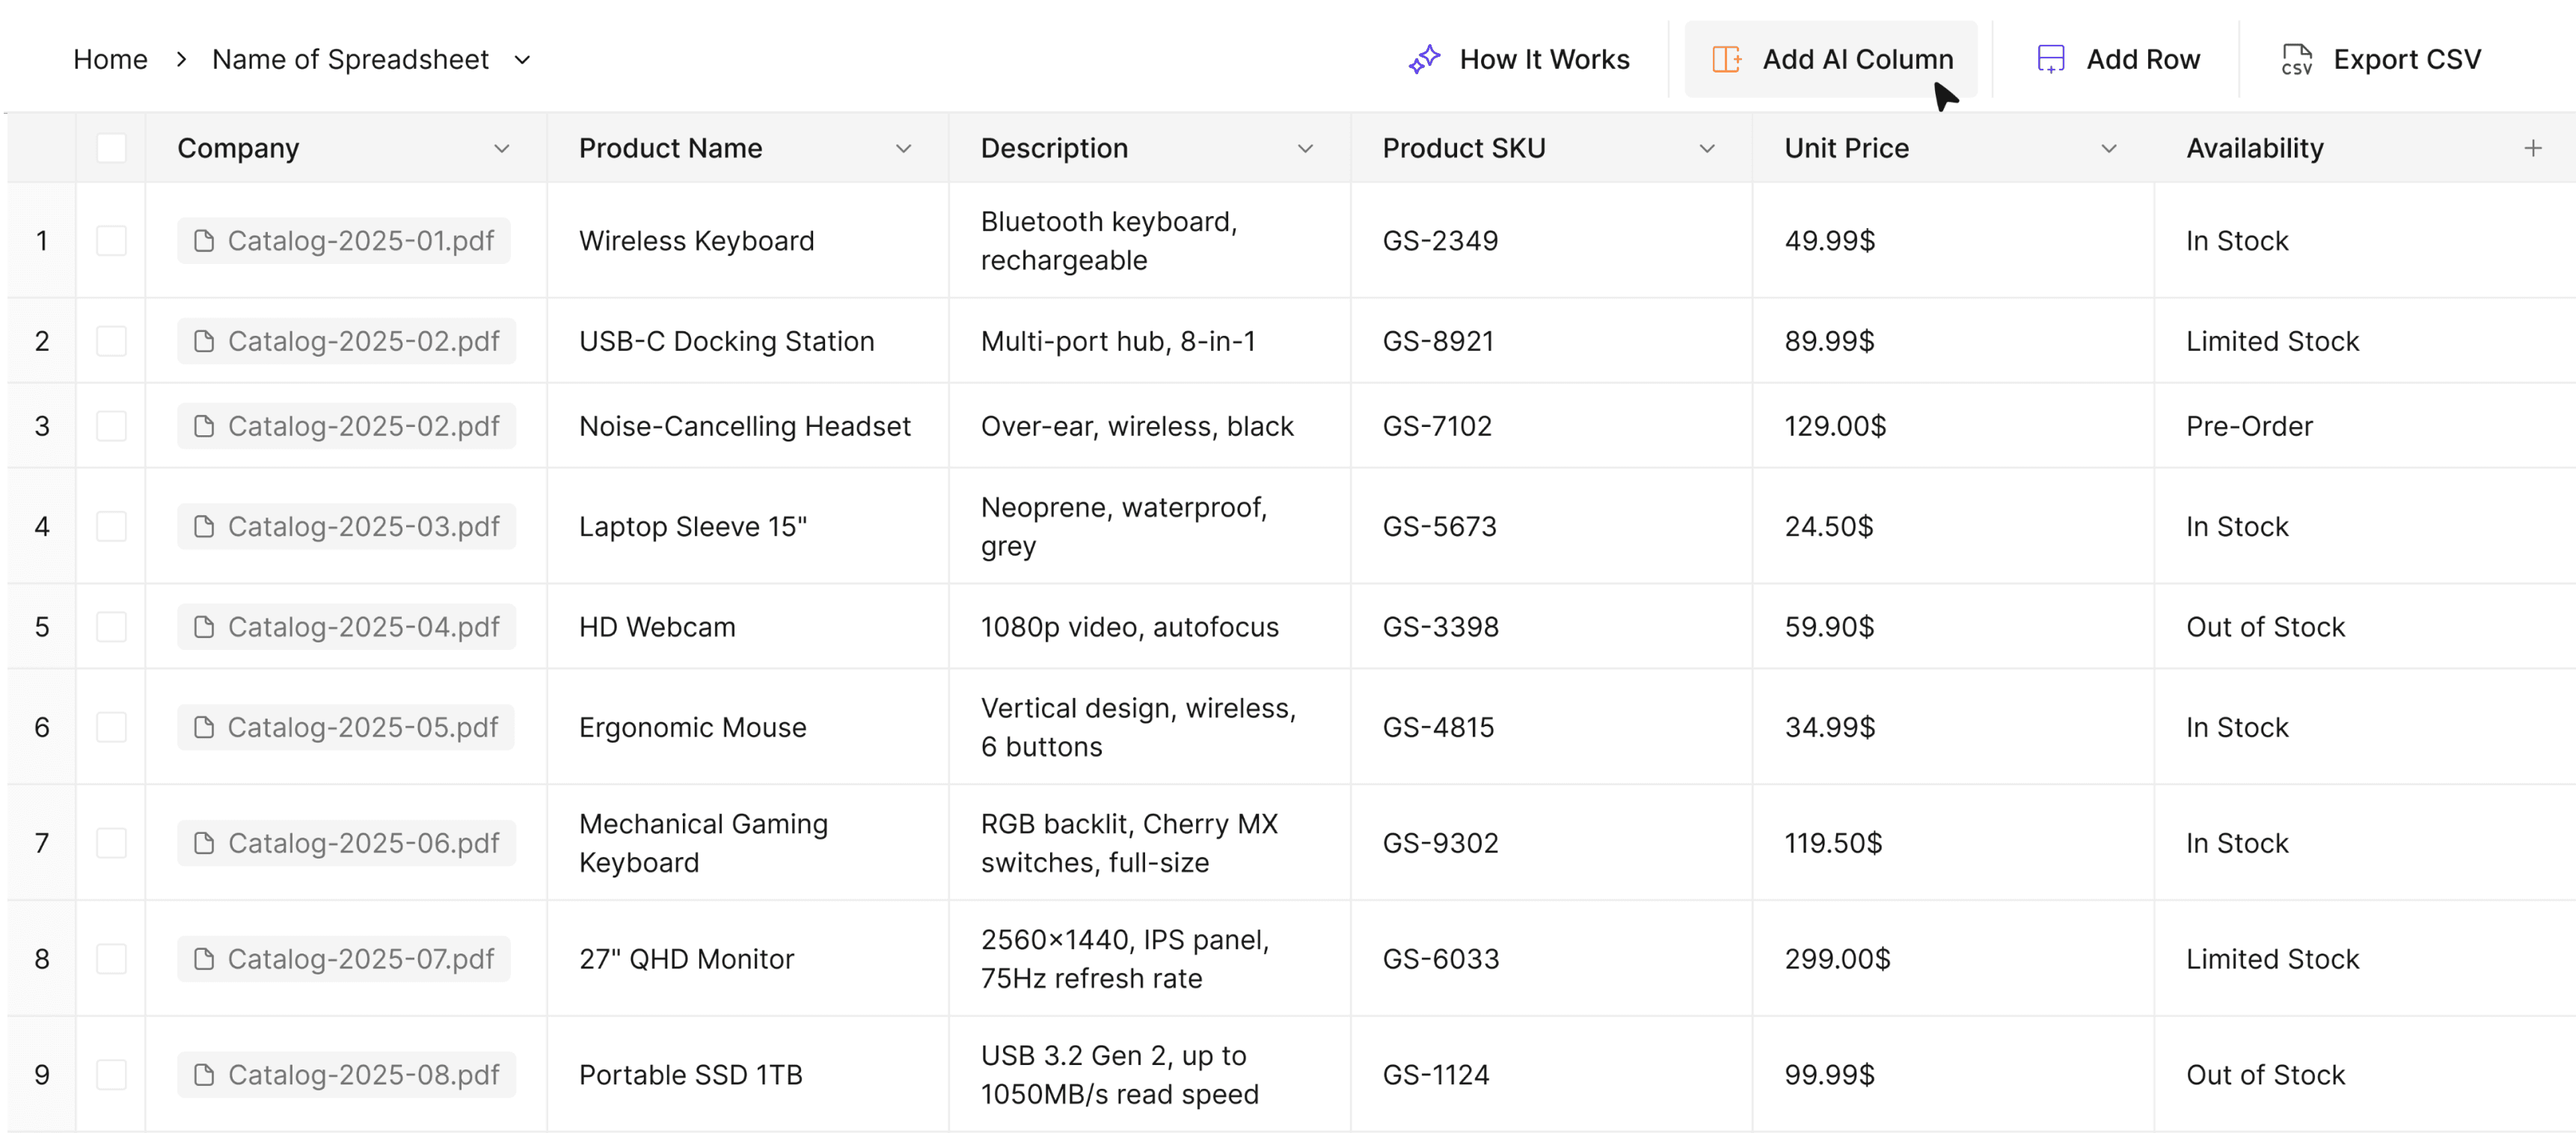Select the Mechanical Gaming Keyboard cell
The height and width of the screenshot is (1133, 2576).
[747, 843]
